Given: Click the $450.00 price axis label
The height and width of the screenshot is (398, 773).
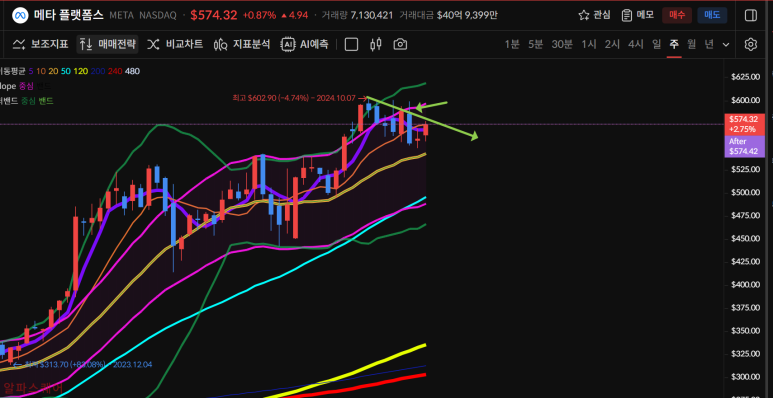Looking at the screenshot, I should (744, 238).
